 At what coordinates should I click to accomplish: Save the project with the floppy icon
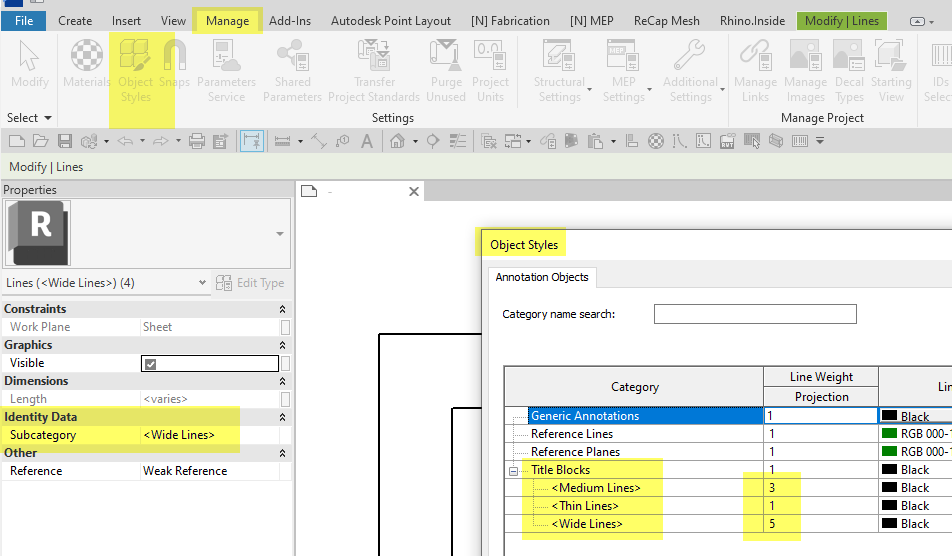(65, 141)
